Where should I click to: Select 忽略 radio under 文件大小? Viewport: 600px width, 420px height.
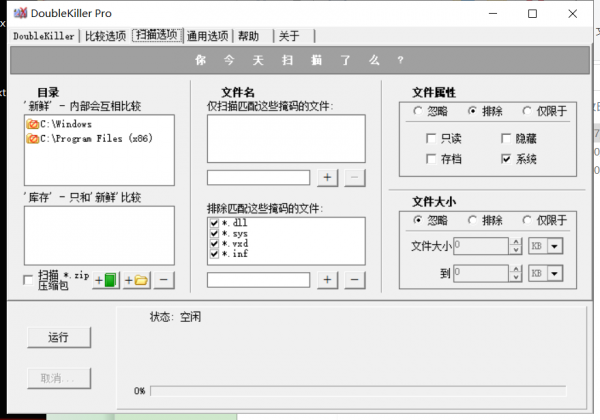[418, 220]
